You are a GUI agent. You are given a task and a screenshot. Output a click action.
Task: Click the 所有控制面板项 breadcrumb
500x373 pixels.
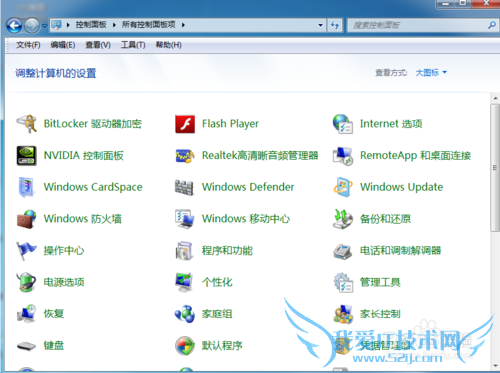pos(149,25)
